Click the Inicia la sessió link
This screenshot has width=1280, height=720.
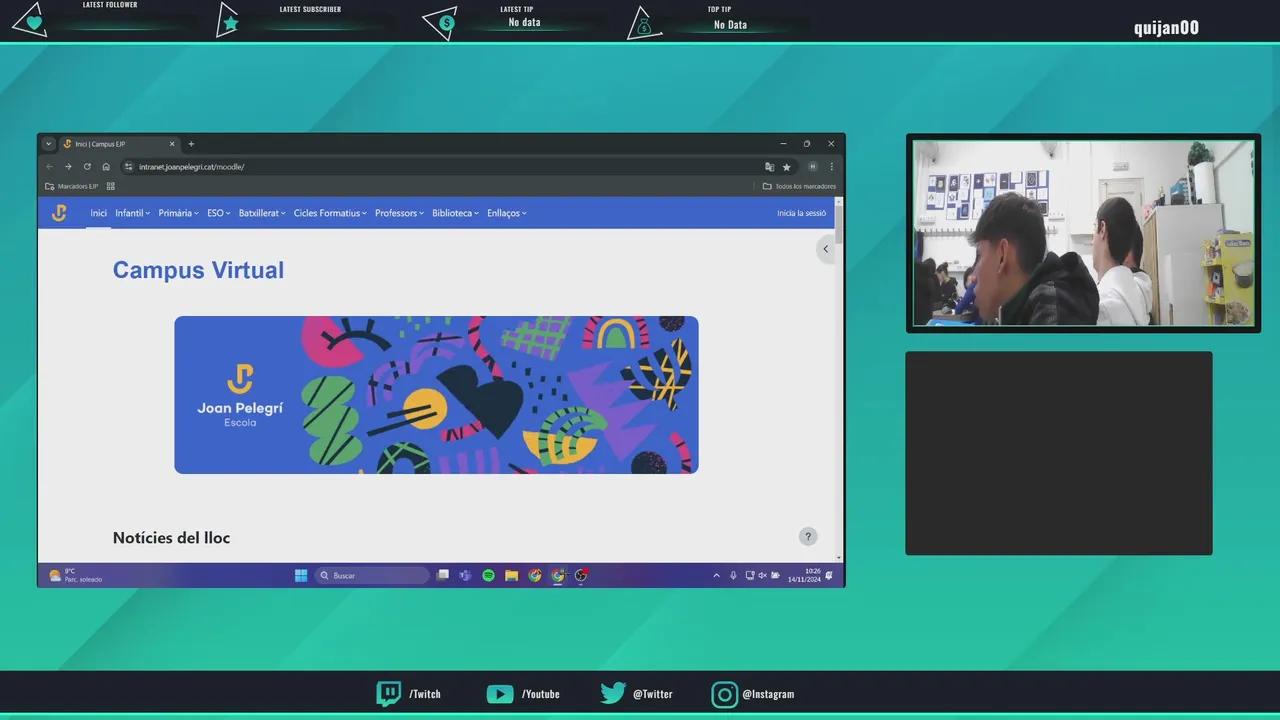[801, 213]
